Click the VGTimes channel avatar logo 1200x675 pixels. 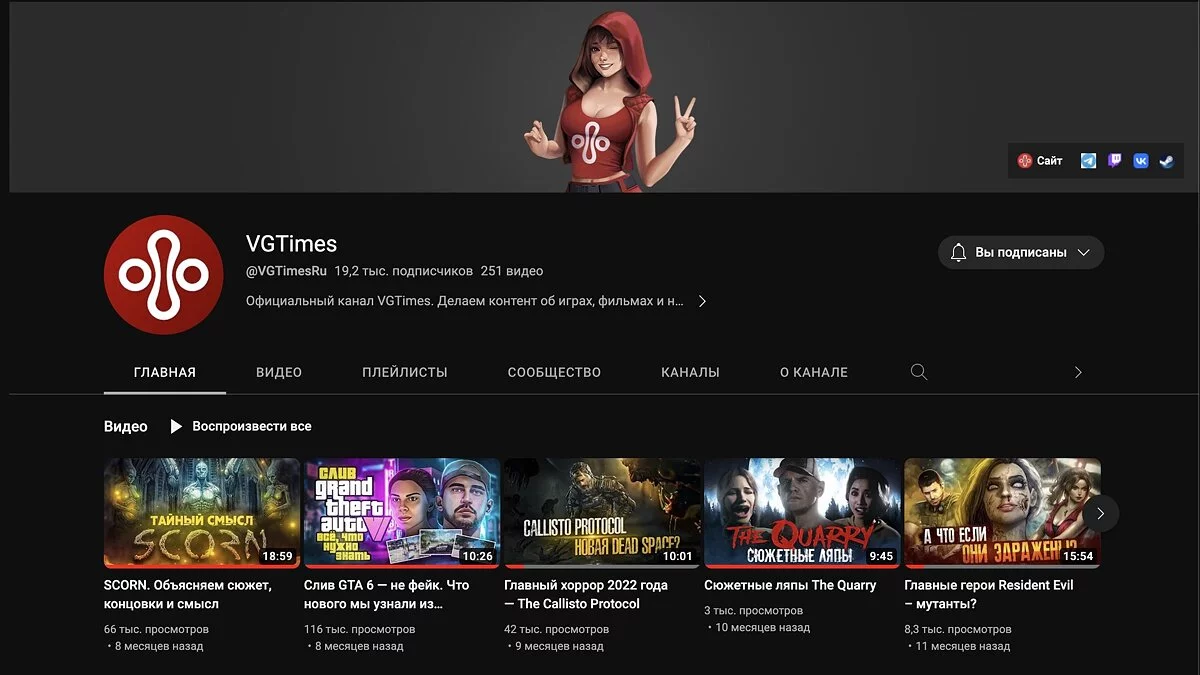click(x=163, y=274)
